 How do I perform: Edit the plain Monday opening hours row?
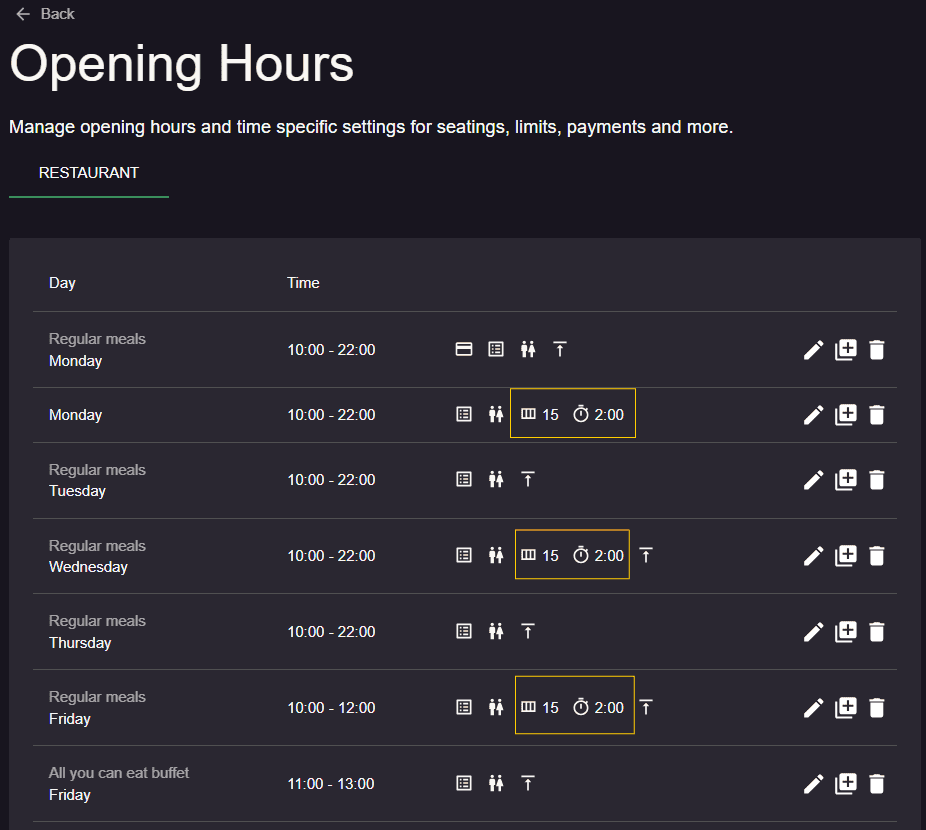(x=813, y=415)
